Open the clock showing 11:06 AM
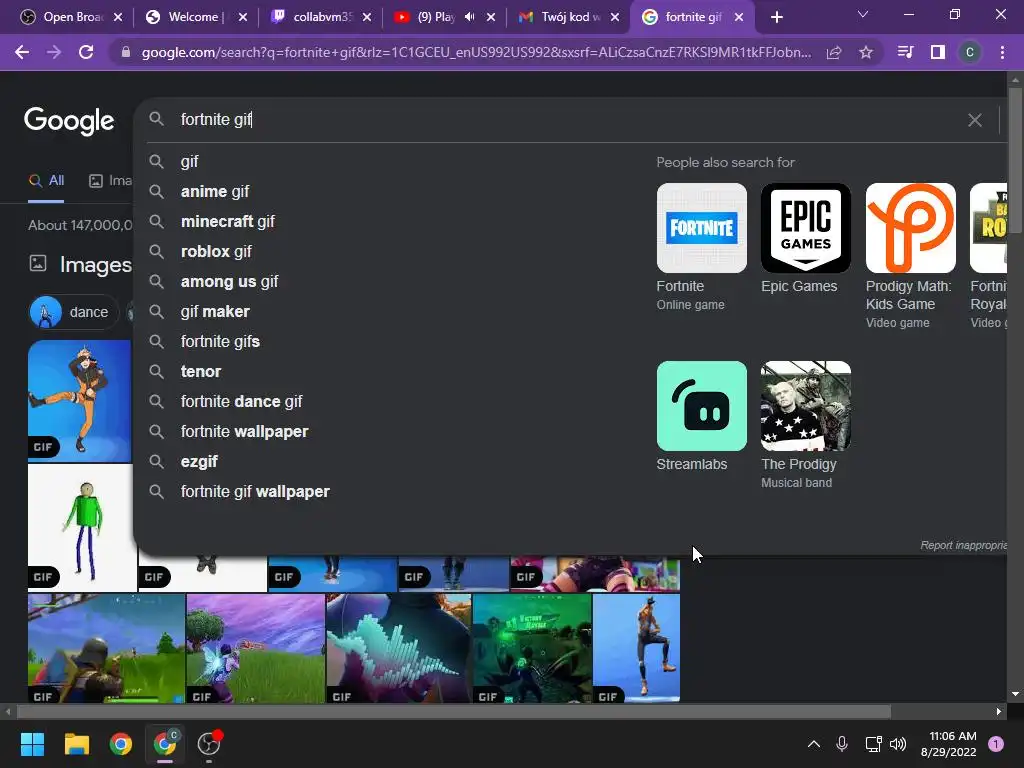This screenshot has height=768, width=1024. 948,744
